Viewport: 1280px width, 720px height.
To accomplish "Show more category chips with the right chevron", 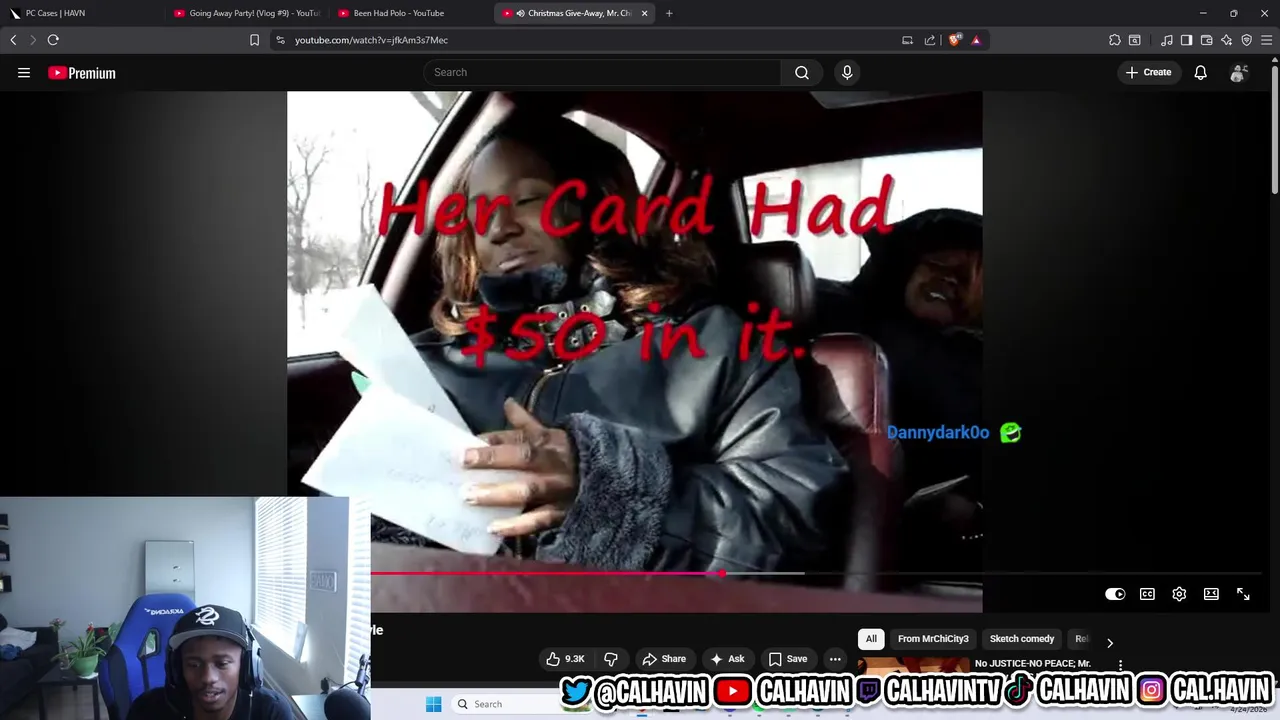I will (1109, 643).
